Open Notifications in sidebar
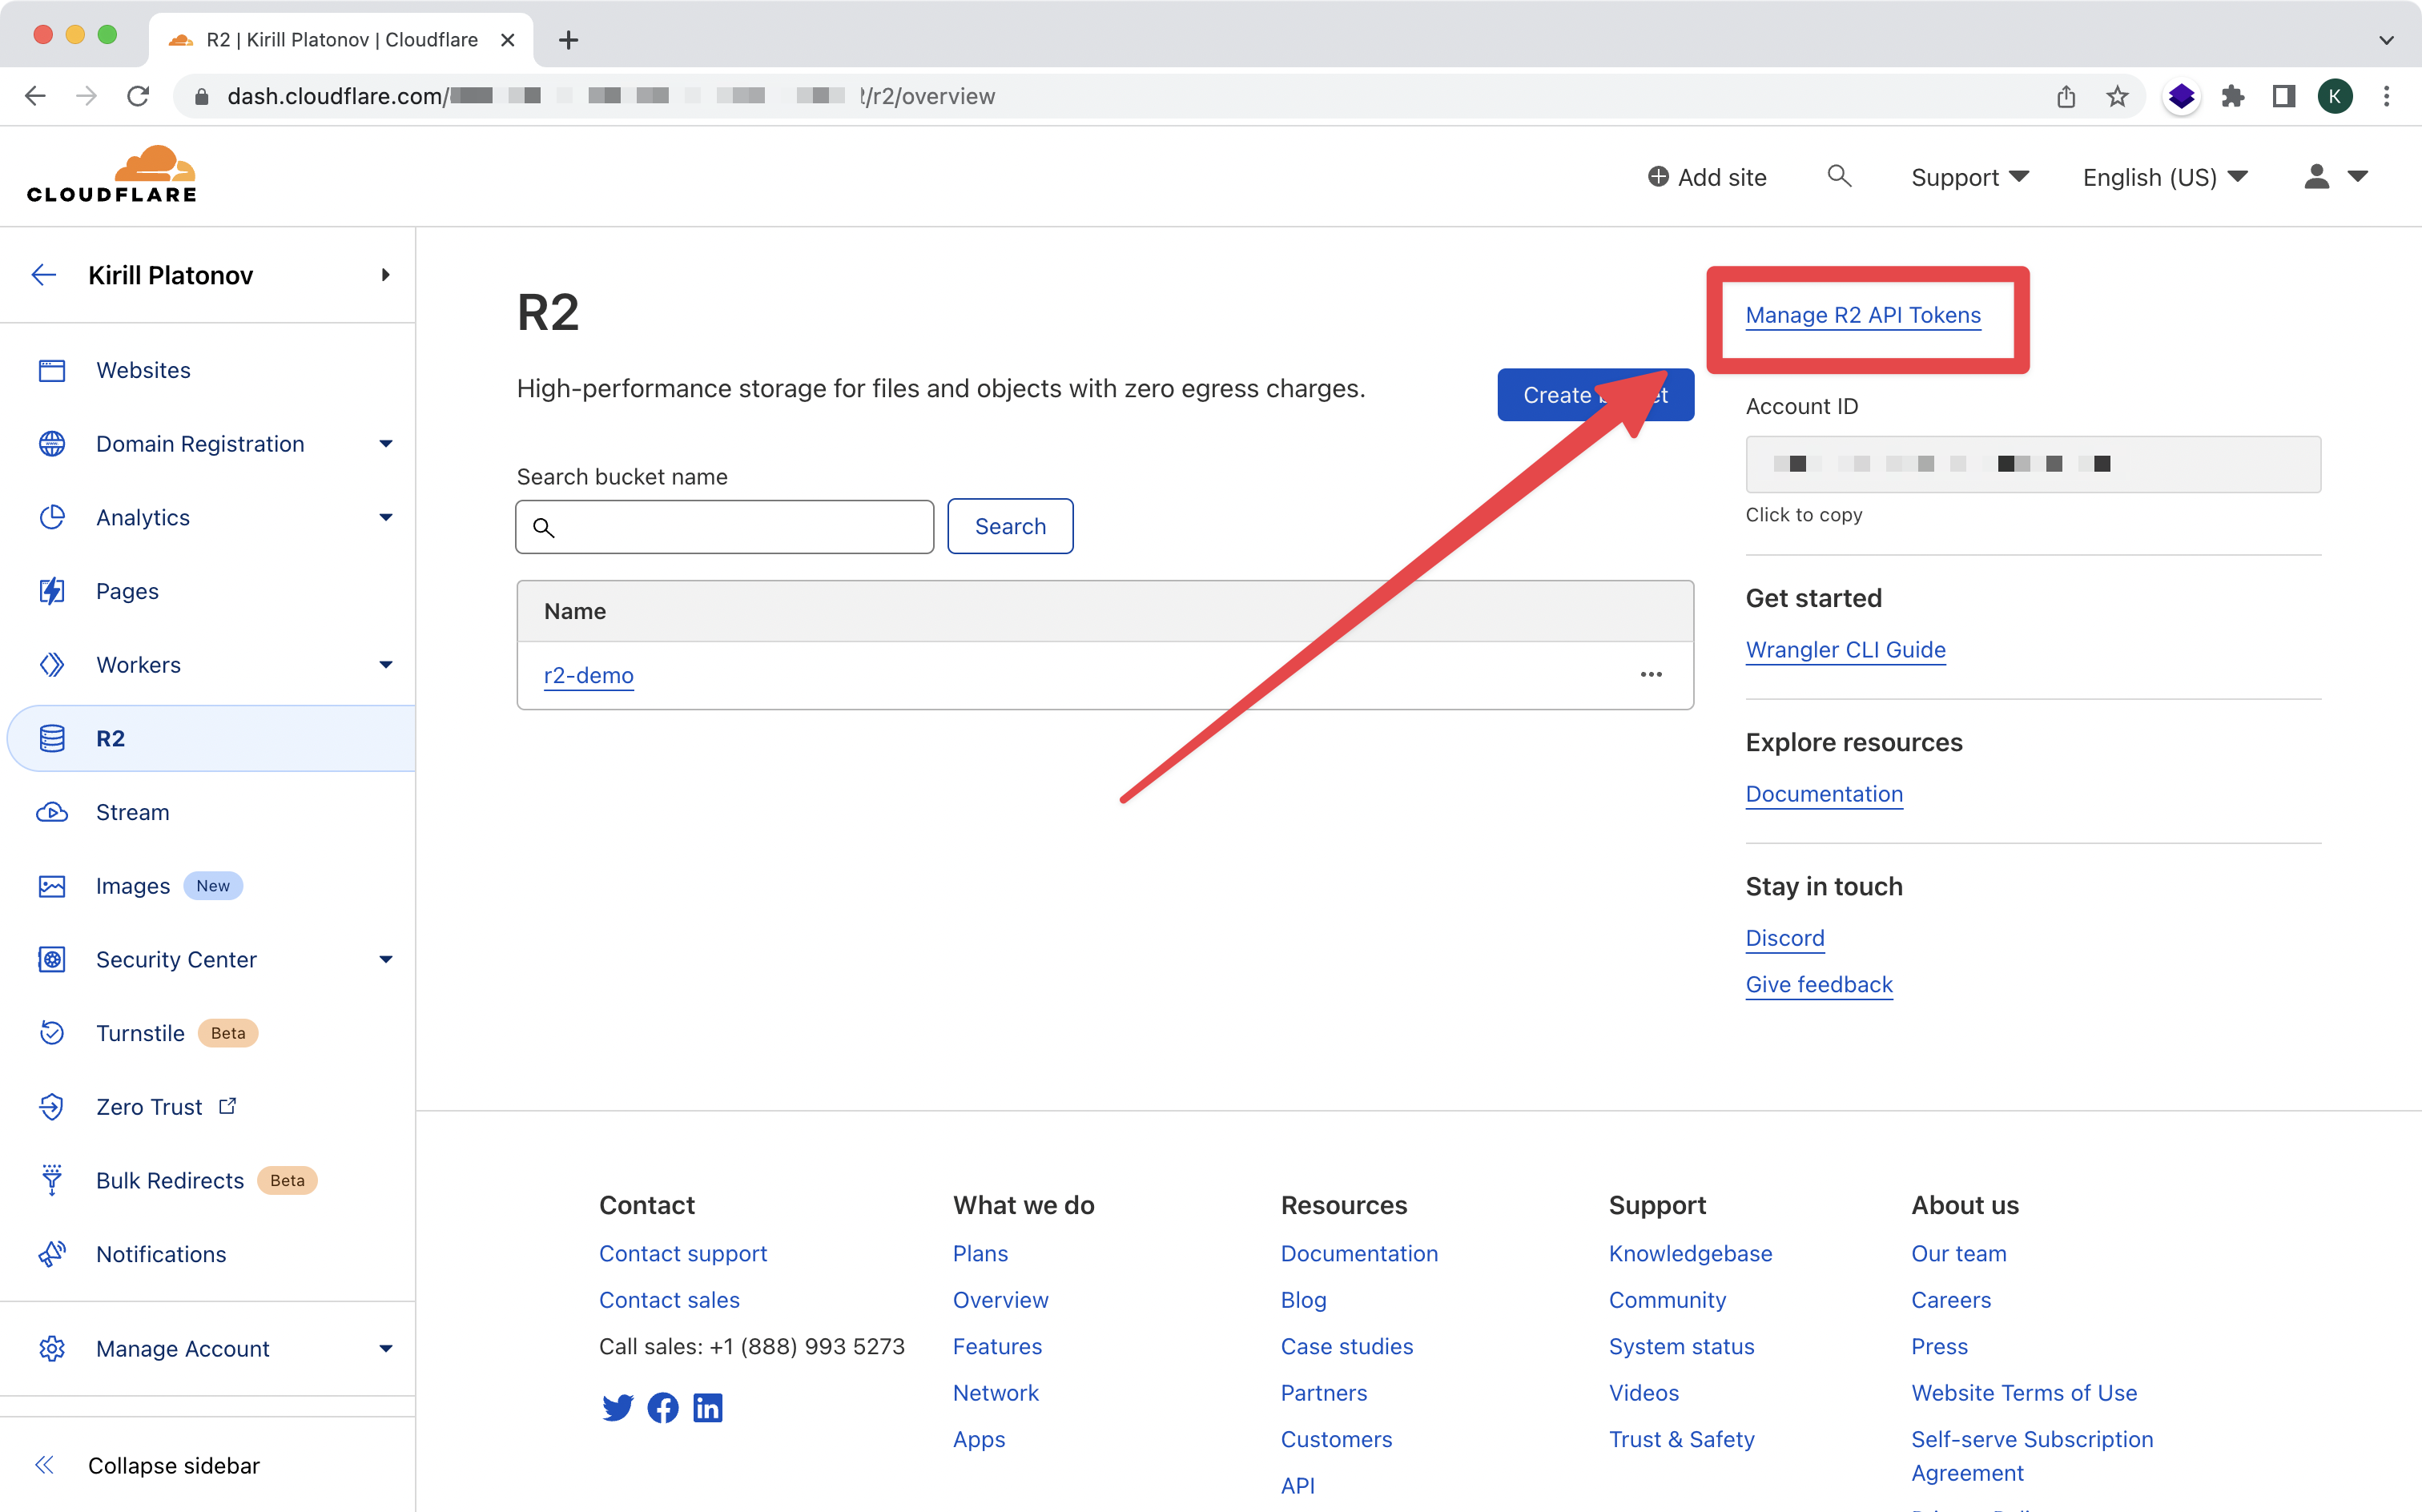This screenshot has width=2422, height=1512. [x=161, y=1254]
